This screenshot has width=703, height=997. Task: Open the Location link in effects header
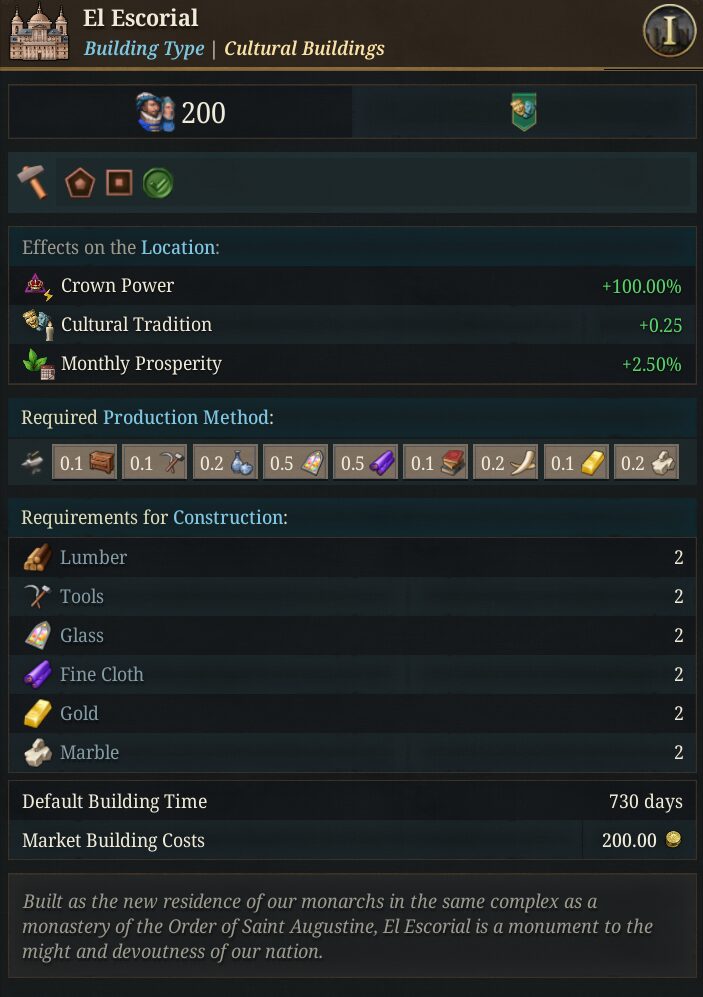pos(177,247)
